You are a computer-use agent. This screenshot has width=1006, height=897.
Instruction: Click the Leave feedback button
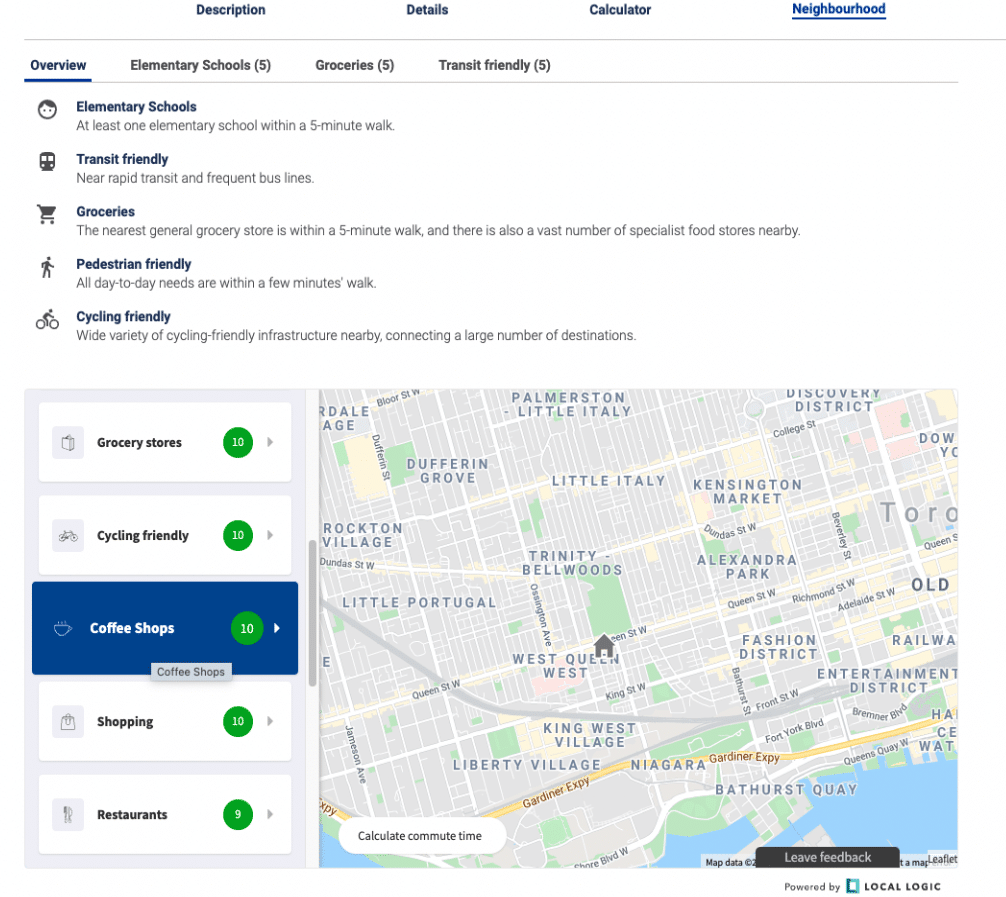coord(827,857)
